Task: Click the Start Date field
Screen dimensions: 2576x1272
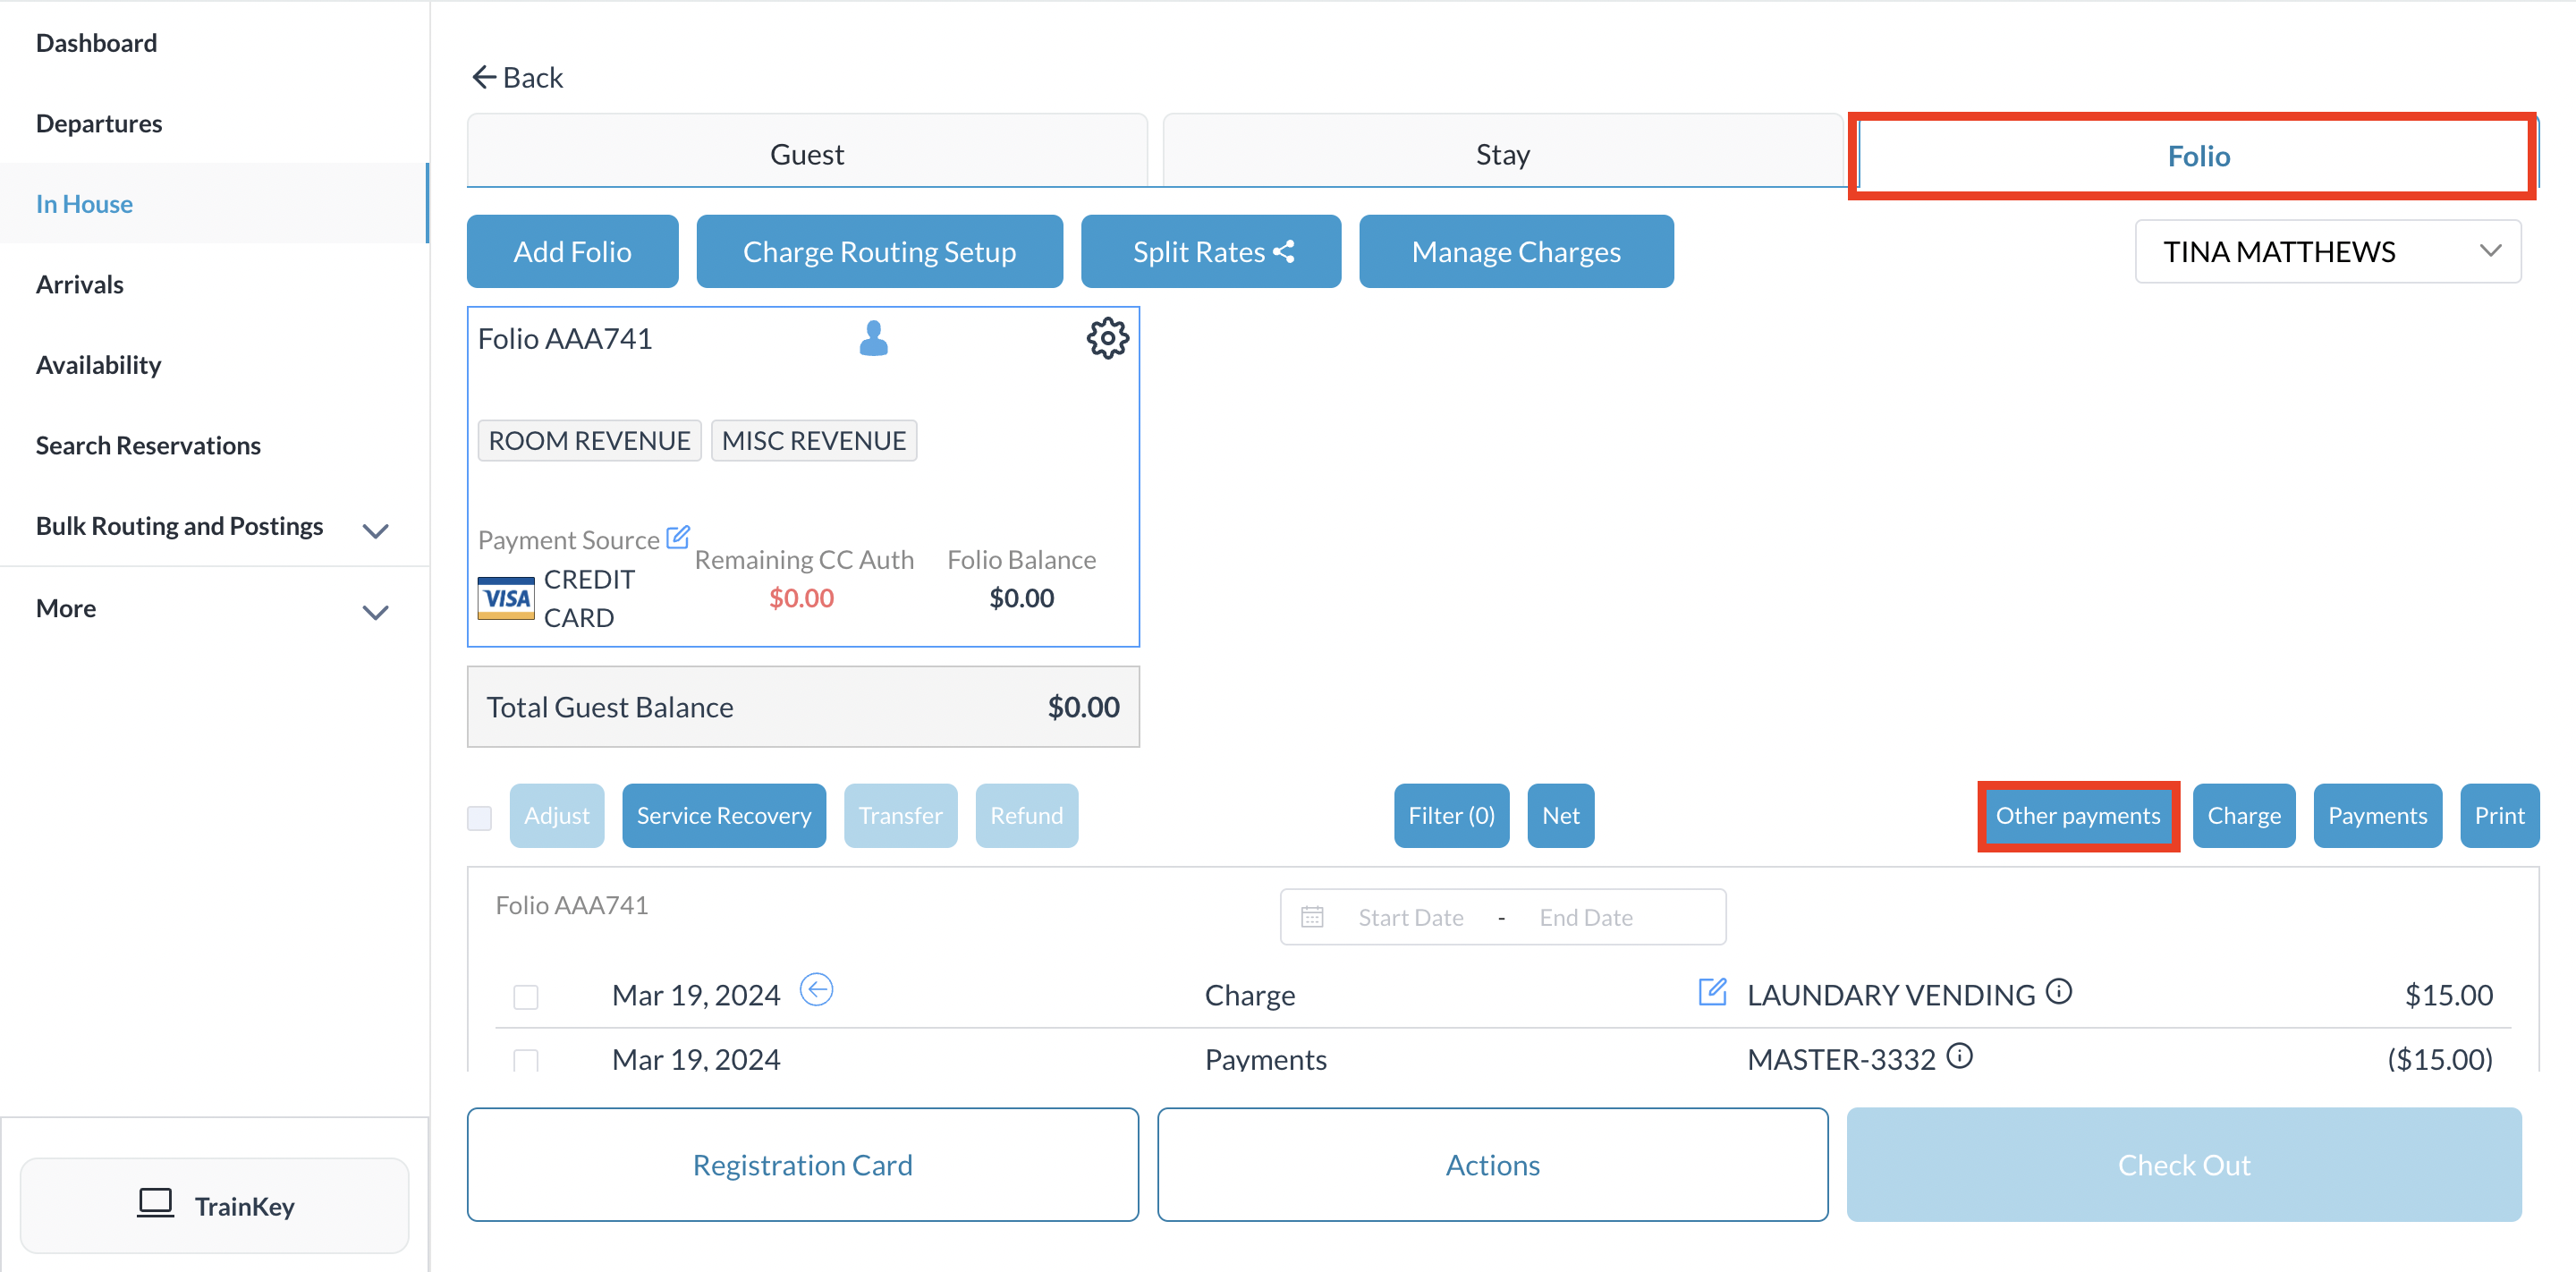Action: (x=1410, y=917)
